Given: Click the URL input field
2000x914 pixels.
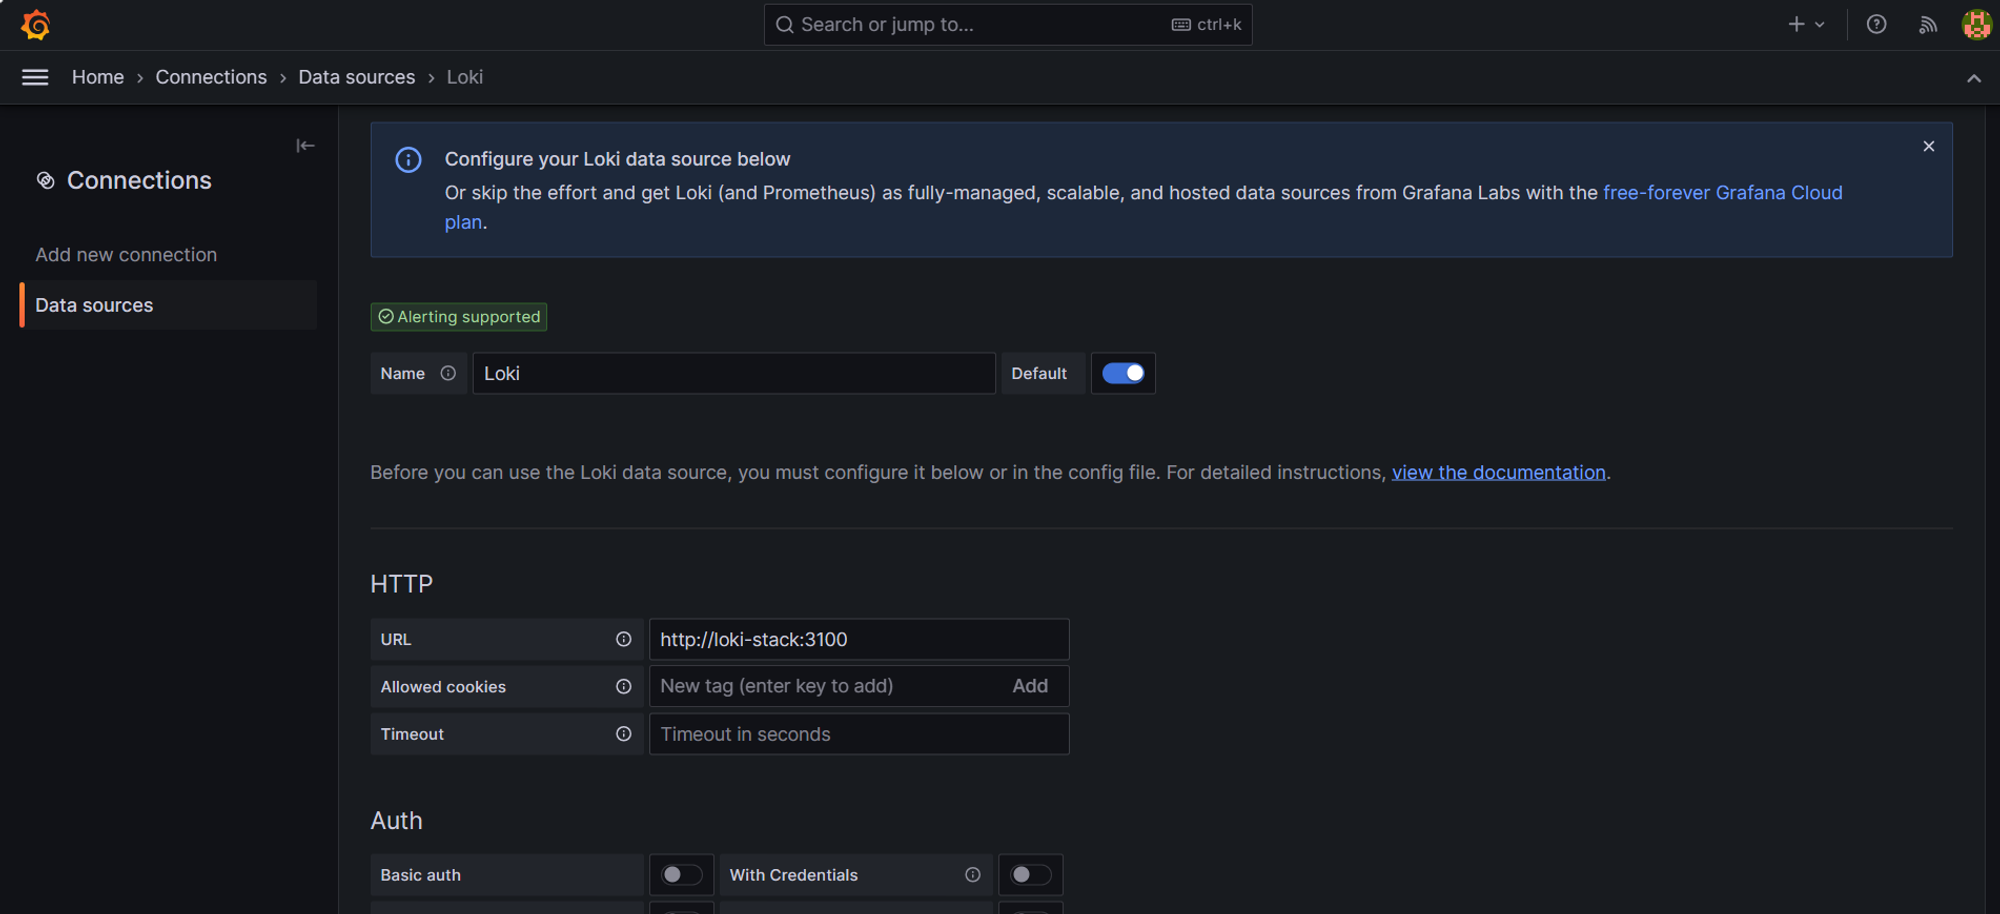Looking at the screenshot, I should point(859,639).
